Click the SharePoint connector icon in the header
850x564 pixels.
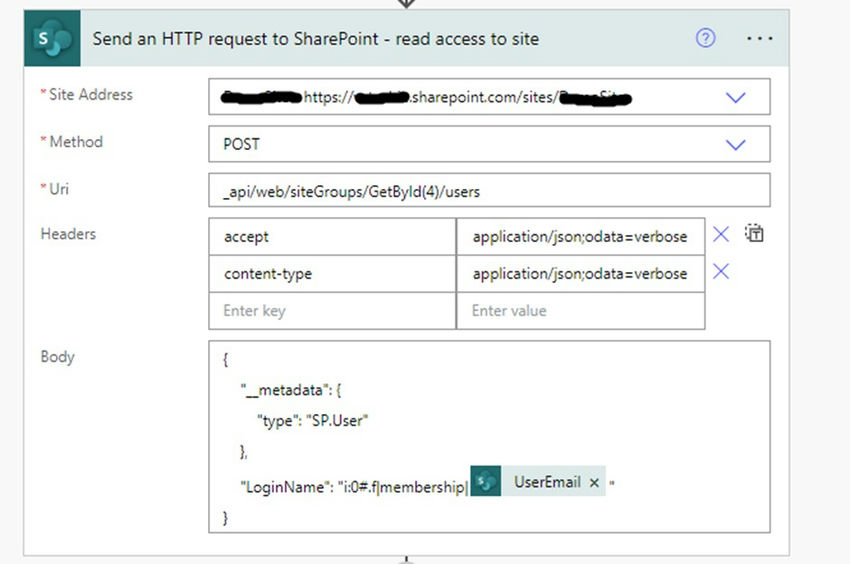(52, 38)
